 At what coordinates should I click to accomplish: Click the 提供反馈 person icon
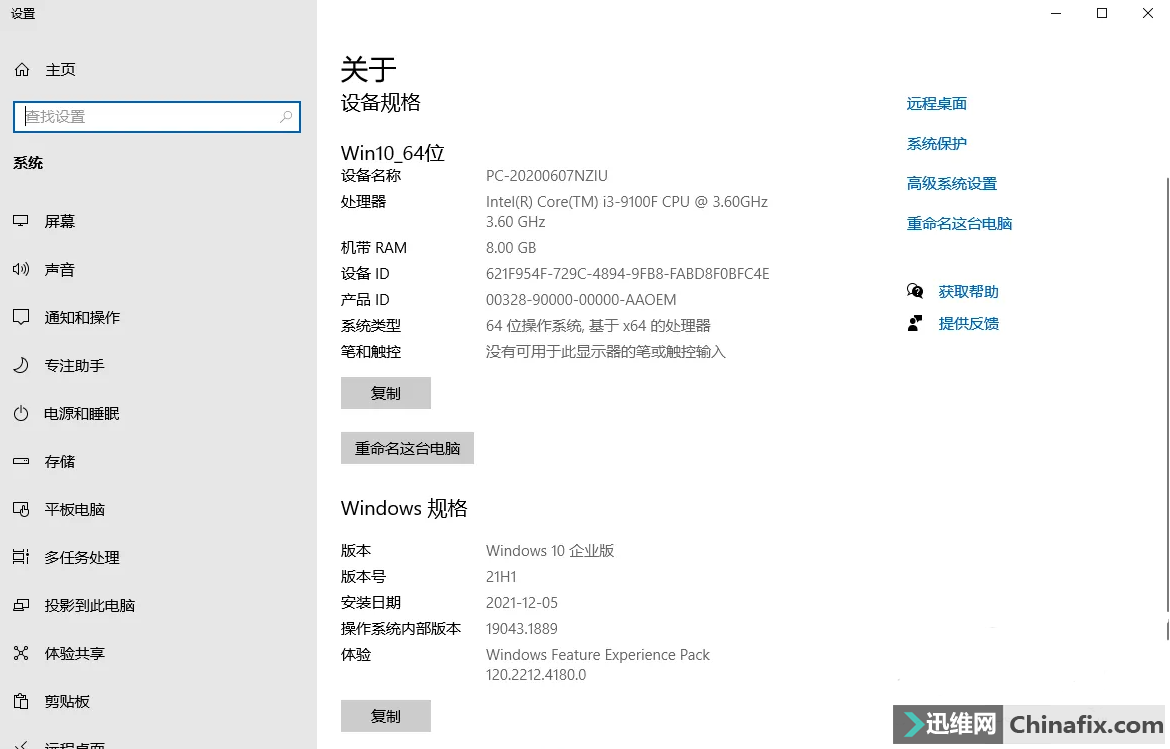pyautogui.click(x=915, y=323)
